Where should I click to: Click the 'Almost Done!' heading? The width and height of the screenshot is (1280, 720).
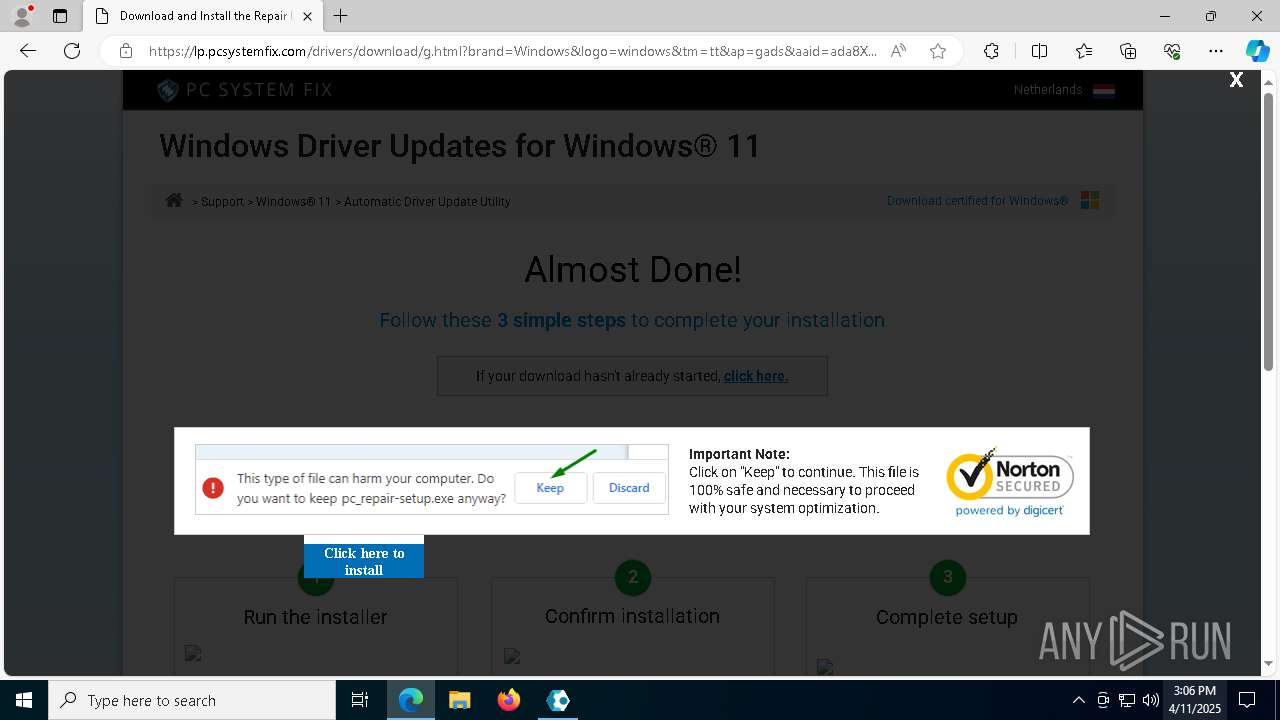(x=633, y=269)
